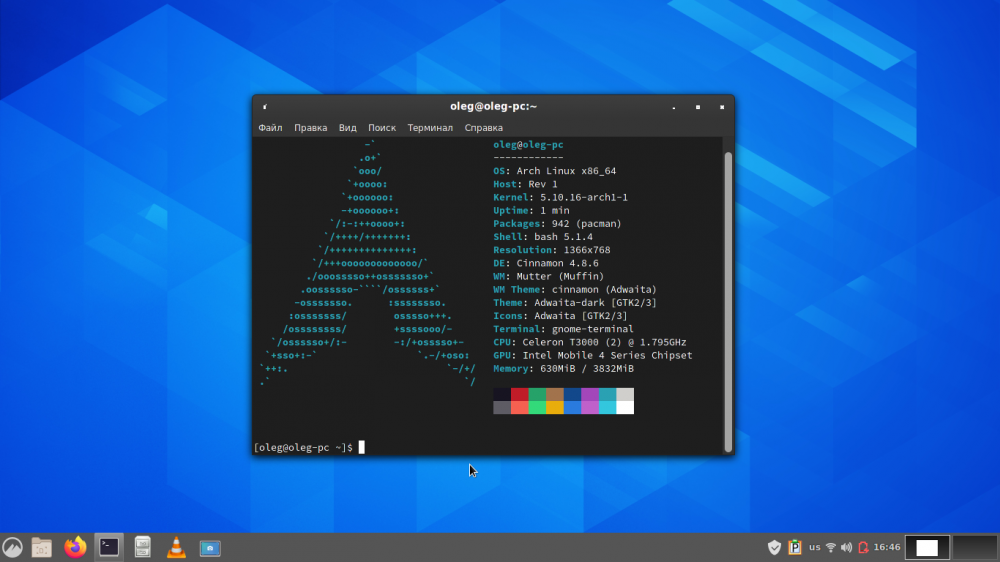This screenshot has width=1000, height=562.
Task: Click the red color block in neofetch palette
Action: [x=520, y=394]
